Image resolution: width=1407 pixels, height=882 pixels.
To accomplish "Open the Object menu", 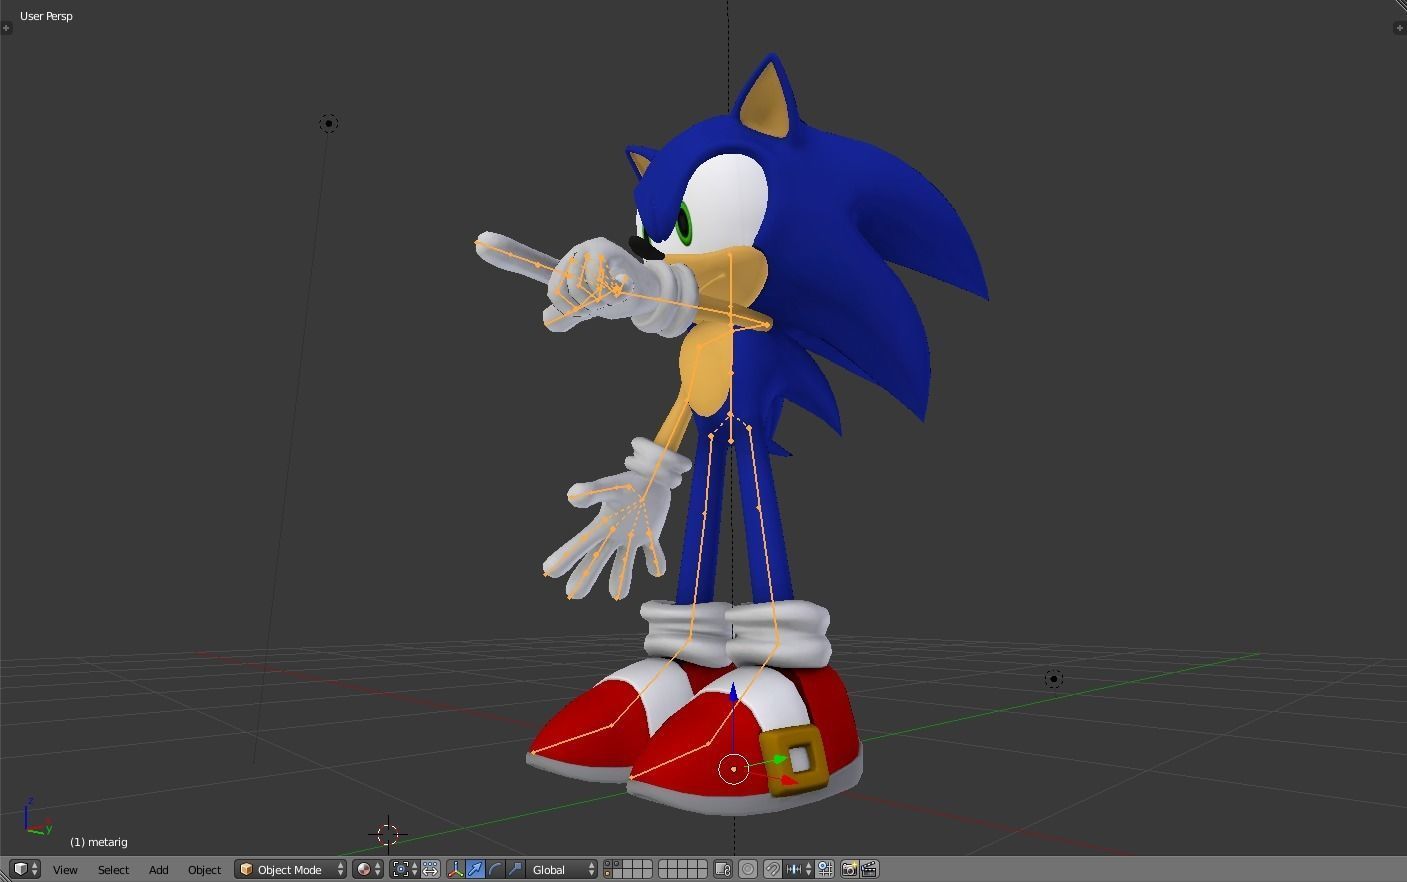I will click(x=204, y=870).
